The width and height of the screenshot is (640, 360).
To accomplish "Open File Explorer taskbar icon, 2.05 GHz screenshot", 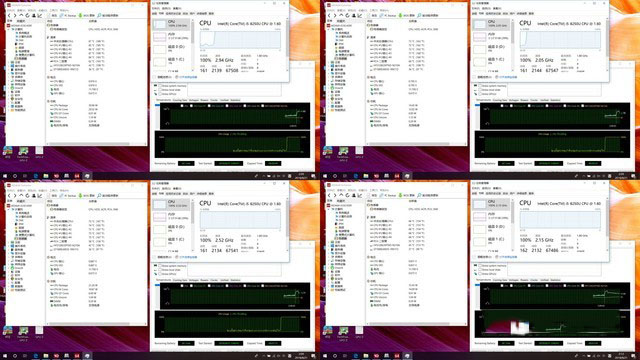I will click(x=366, y=176).
